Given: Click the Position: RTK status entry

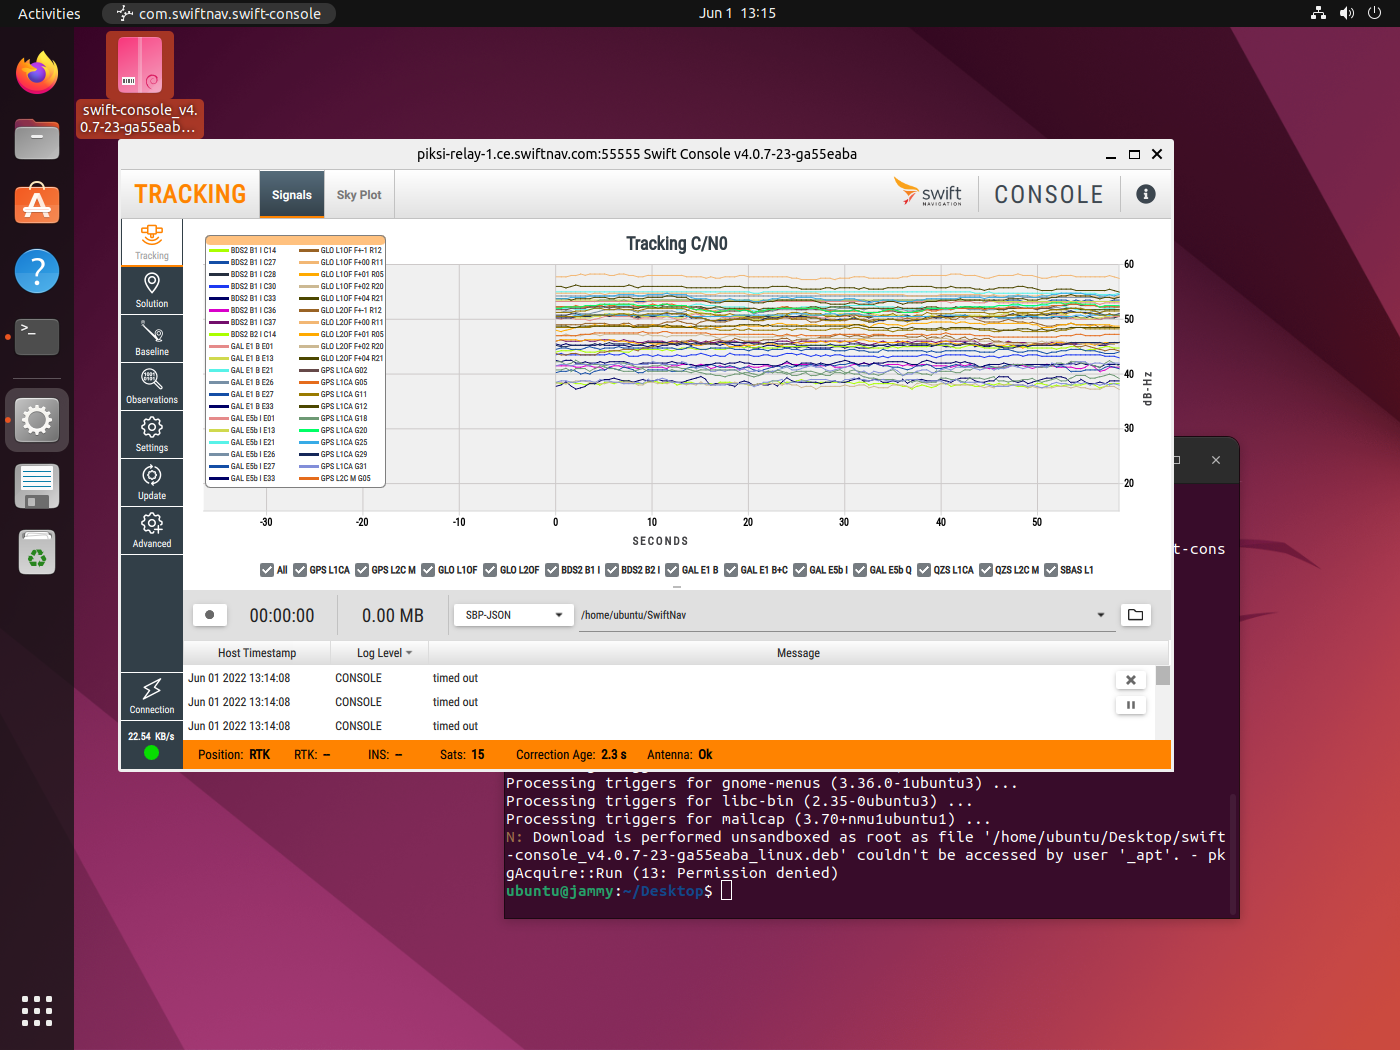Looking at the screenshot, I should click(234, 755).
